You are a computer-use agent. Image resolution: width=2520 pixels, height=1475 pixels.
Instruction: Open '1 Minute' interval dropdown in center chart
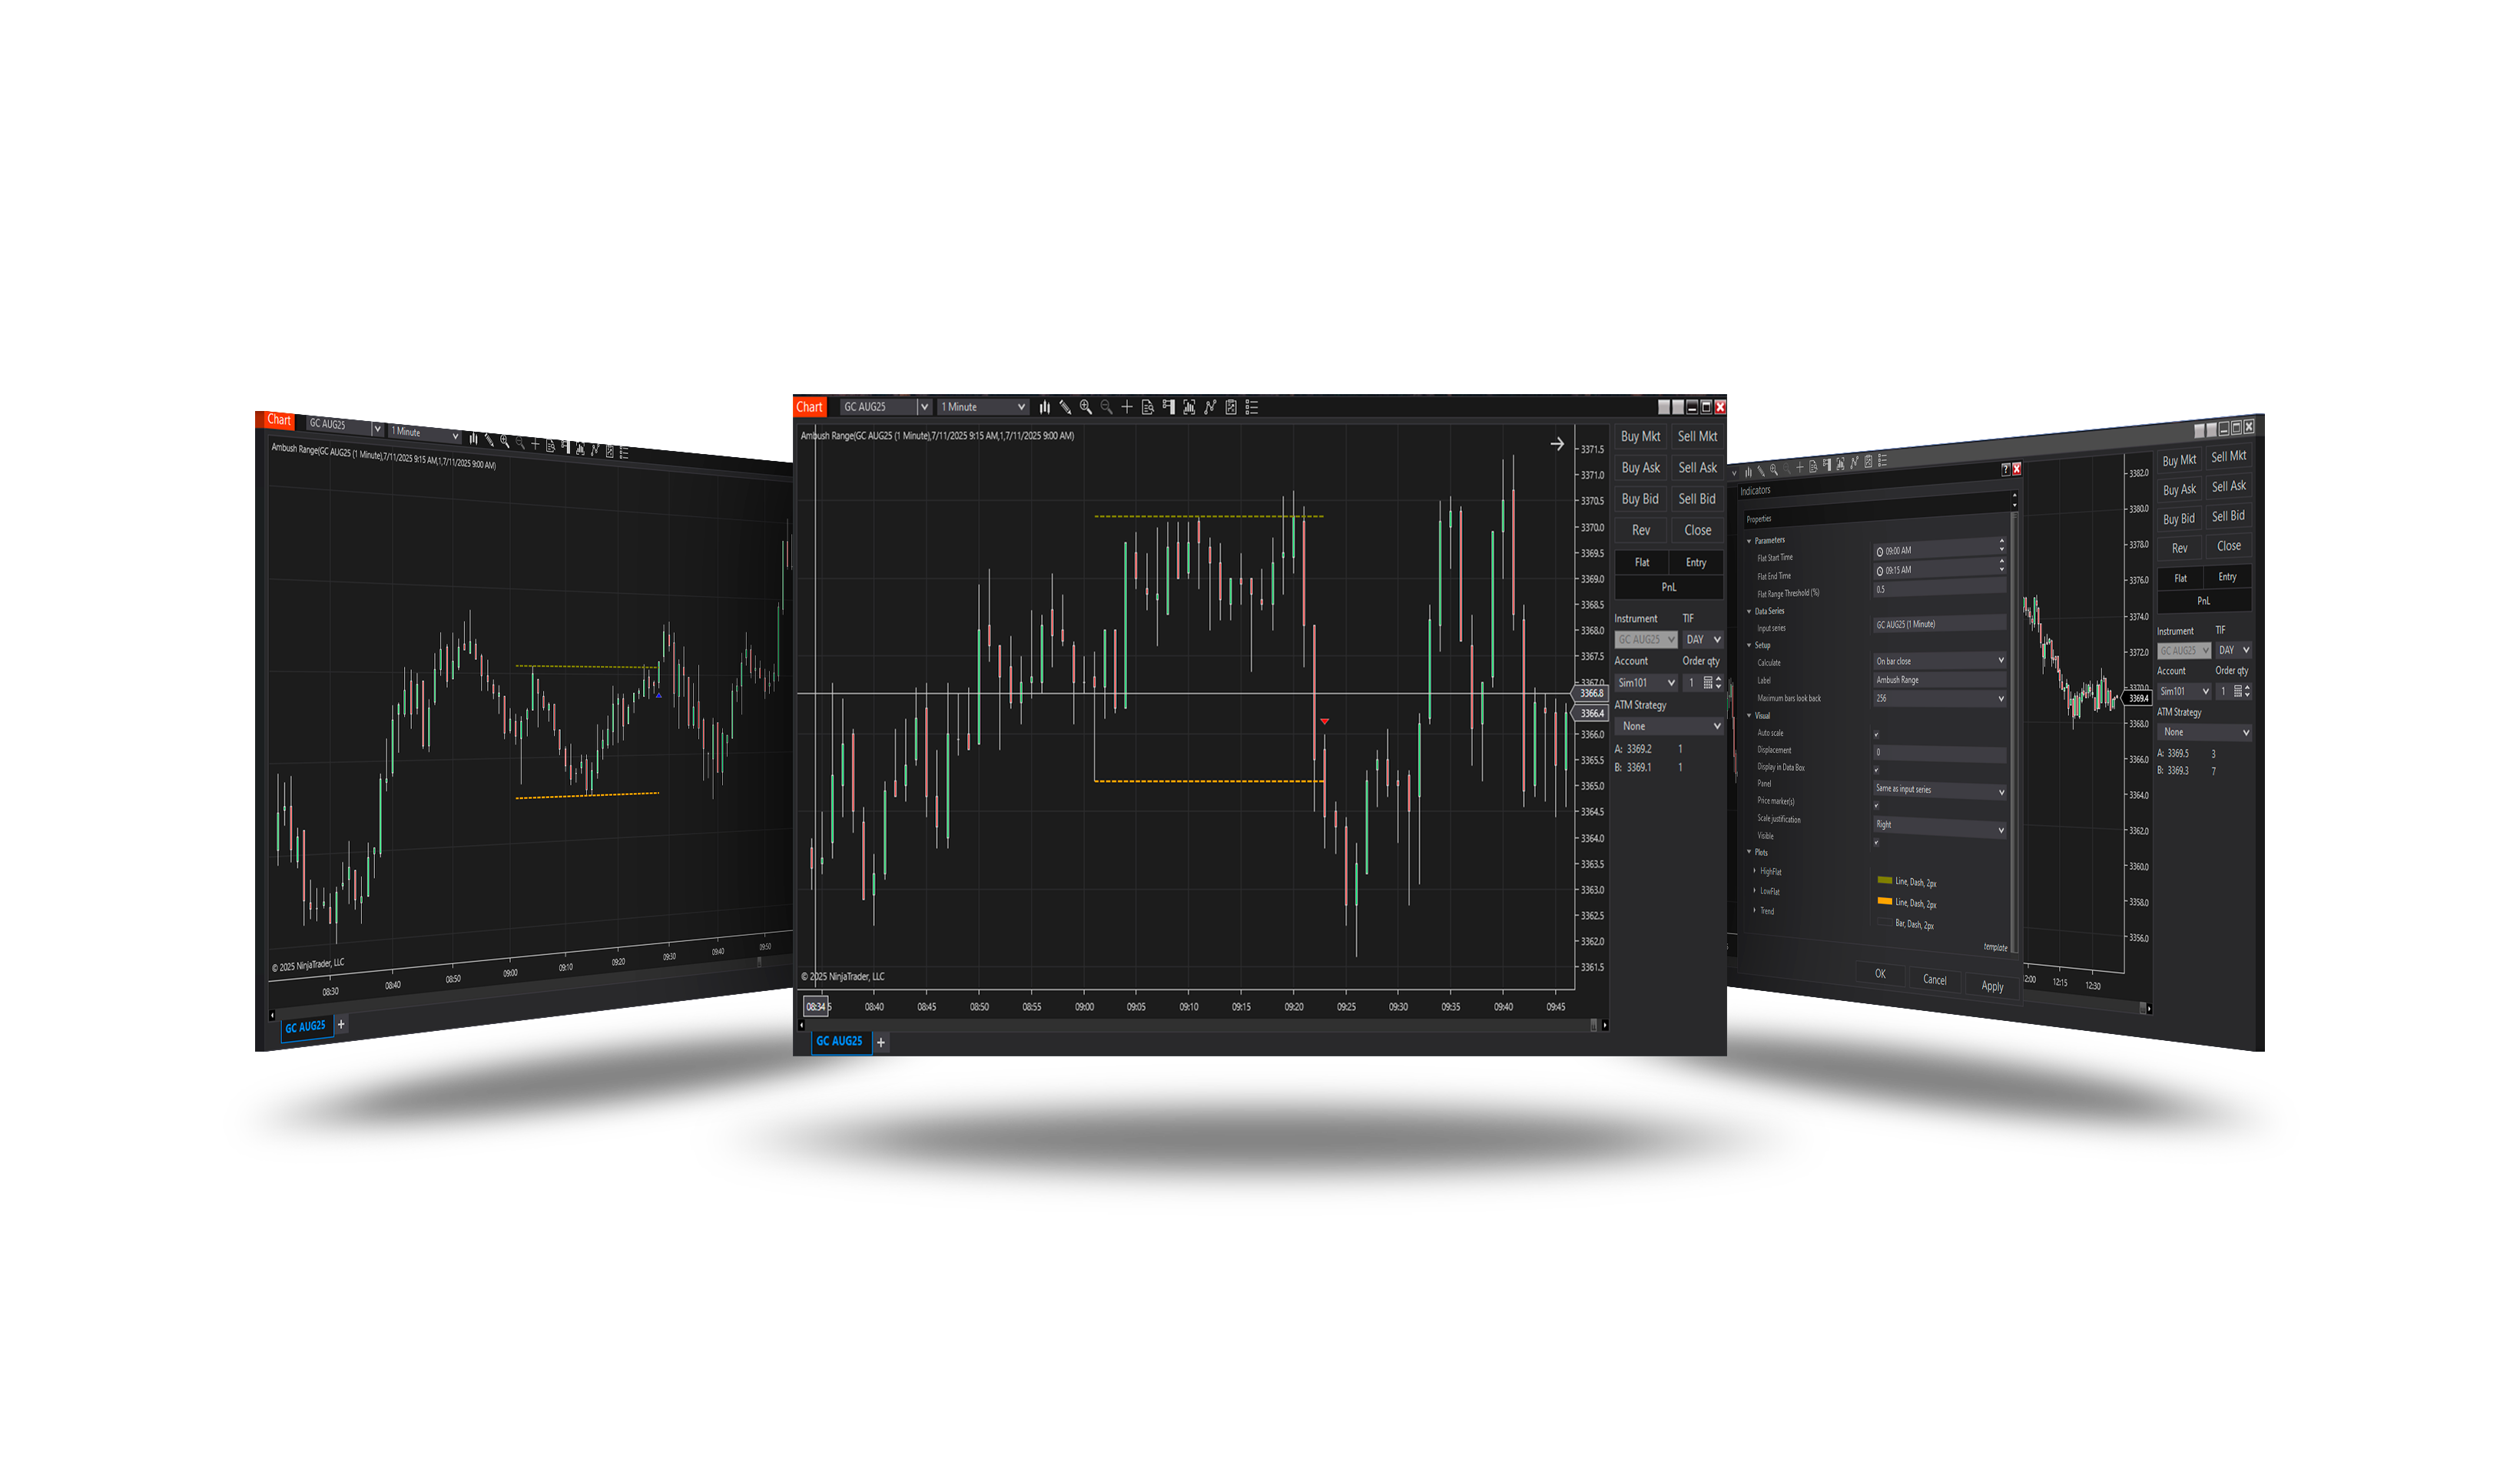coord(983,407)
